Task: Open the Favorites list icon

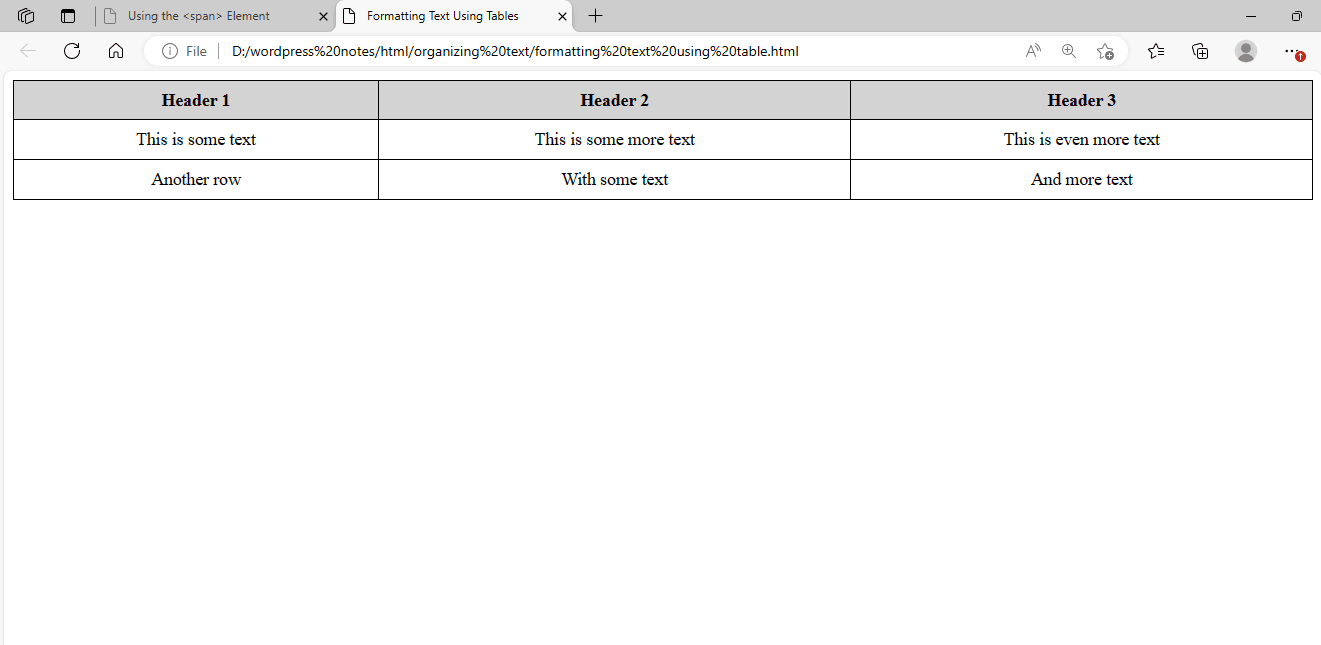Action: pyautogui.click(x=1156, y=51)
